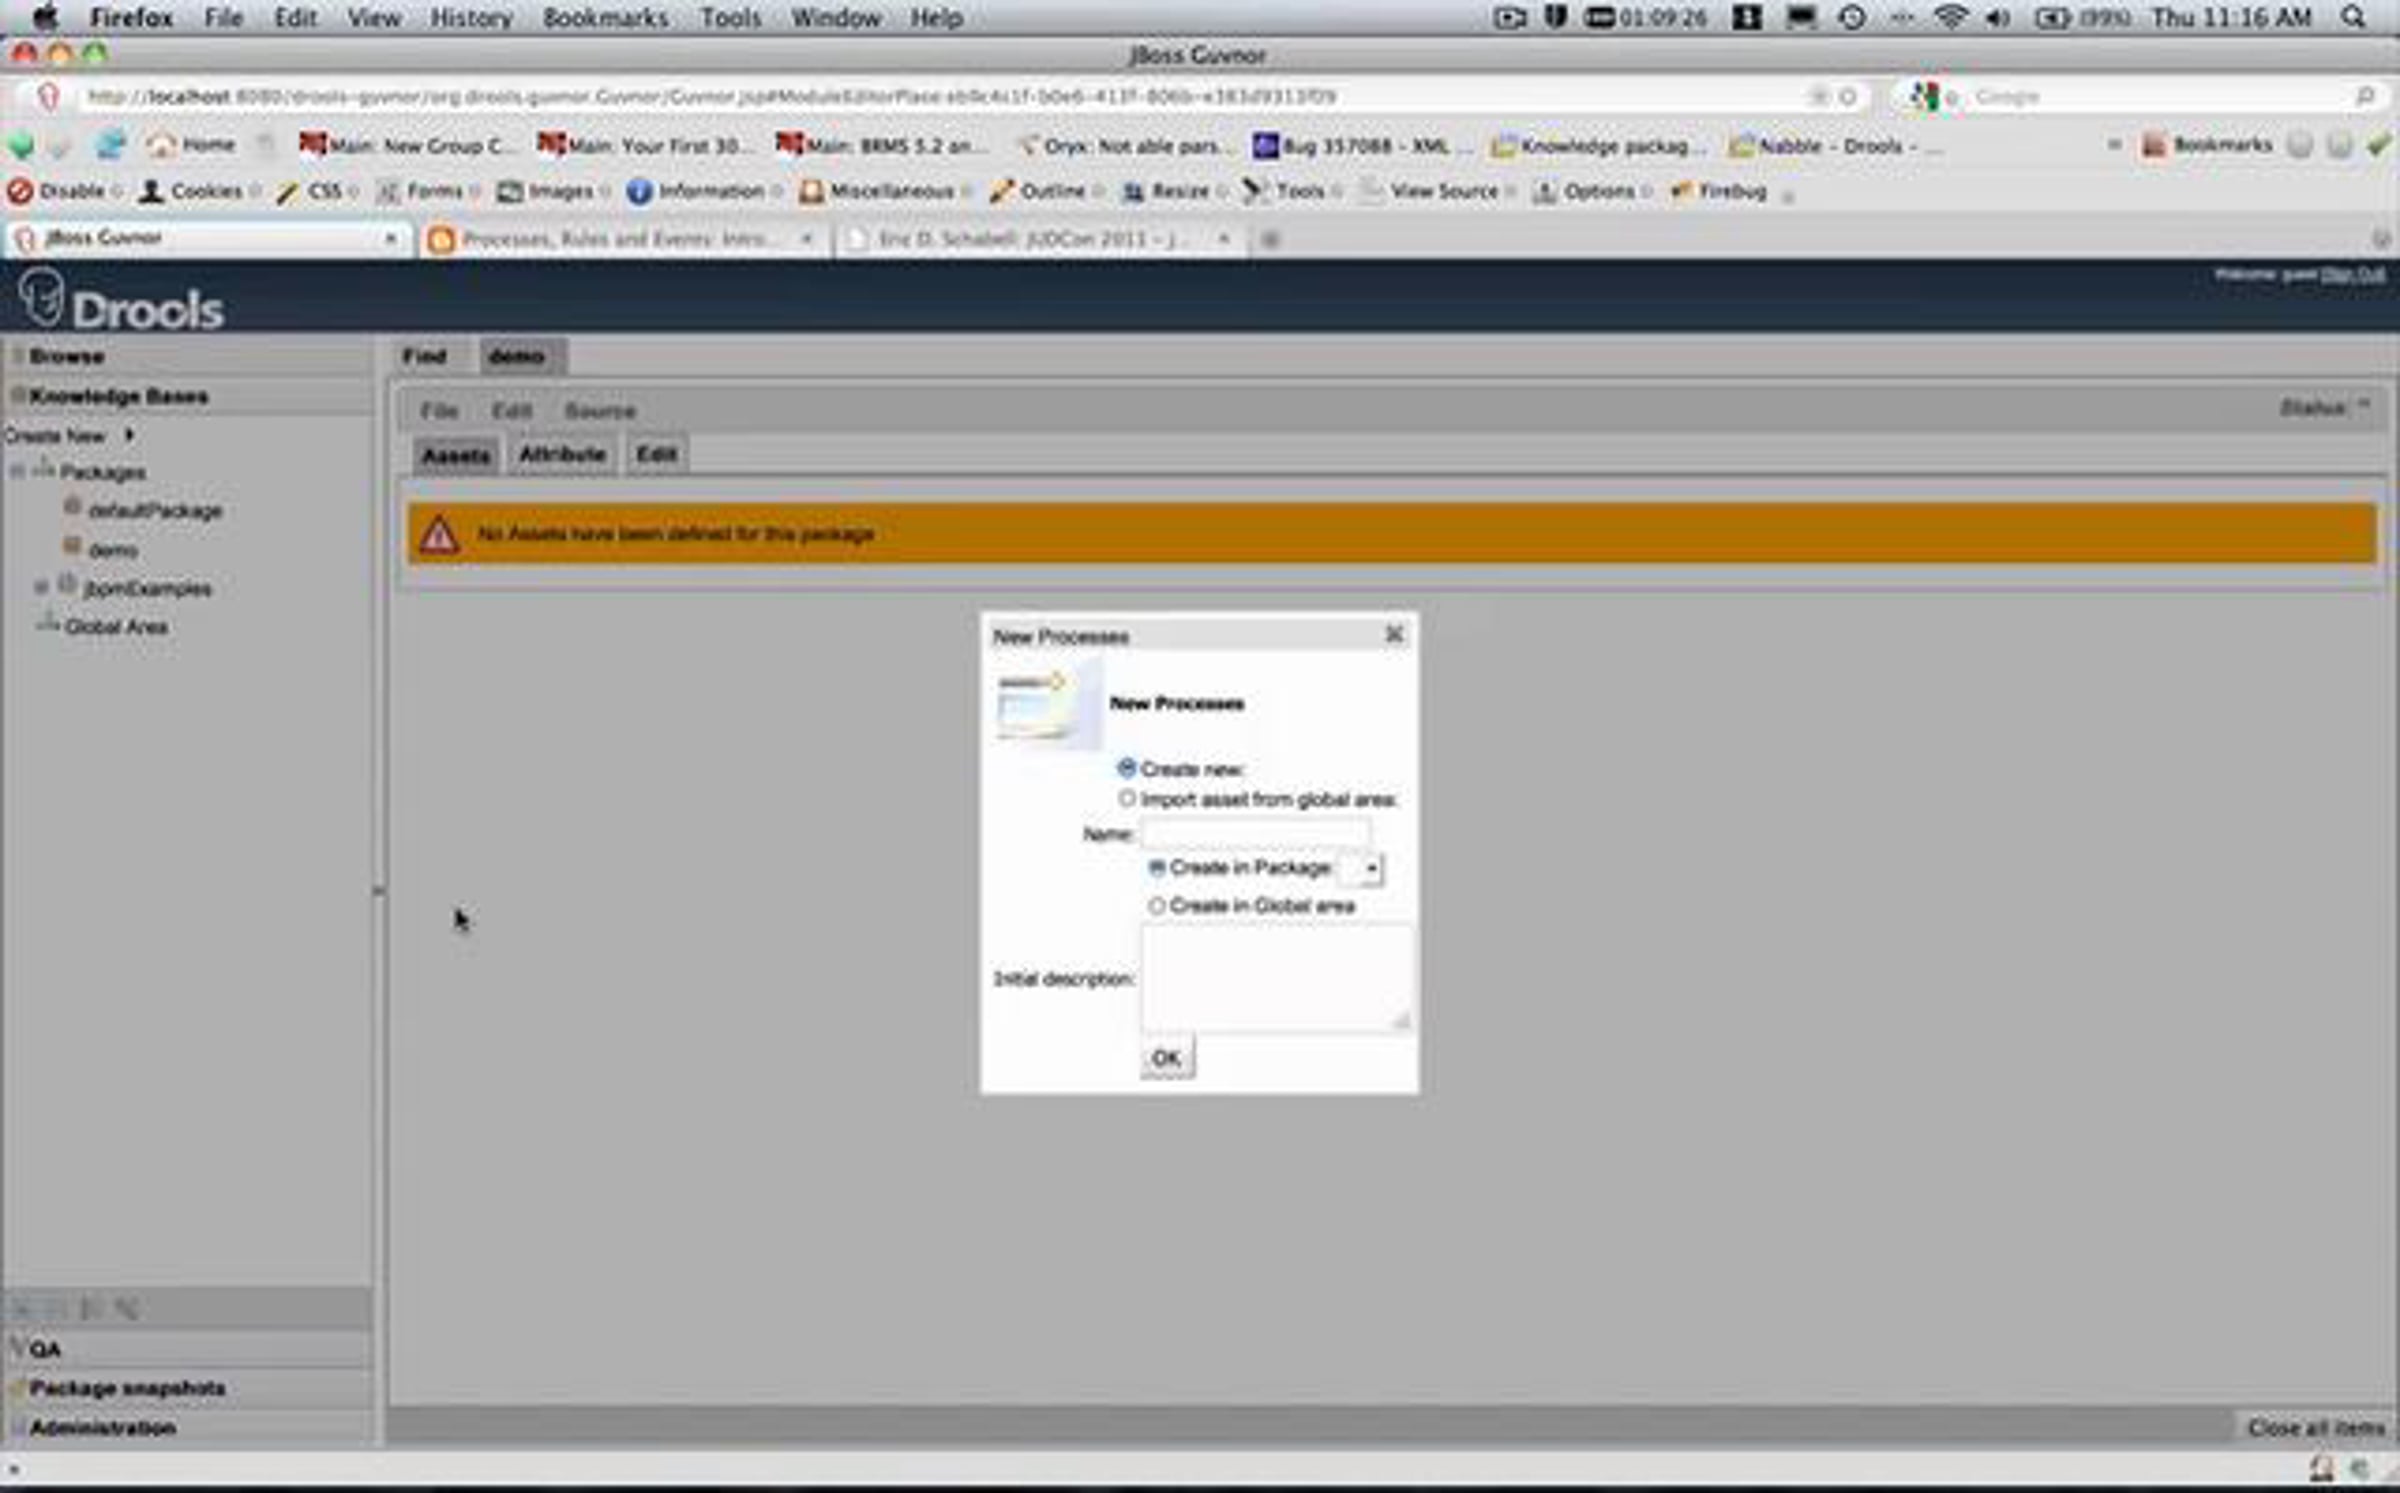Open the Knowledge packag... bookmark
2400x1493 pixels.
pyautogui.click(x=1599, y=146)
